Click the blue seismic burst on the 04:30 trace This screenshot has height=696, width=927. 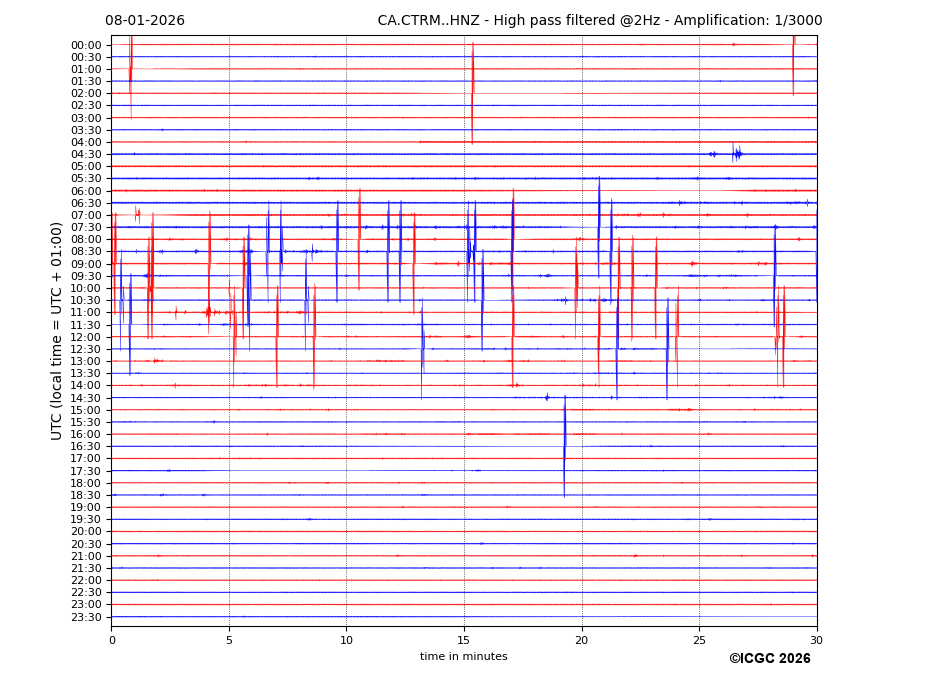point(736,154)
